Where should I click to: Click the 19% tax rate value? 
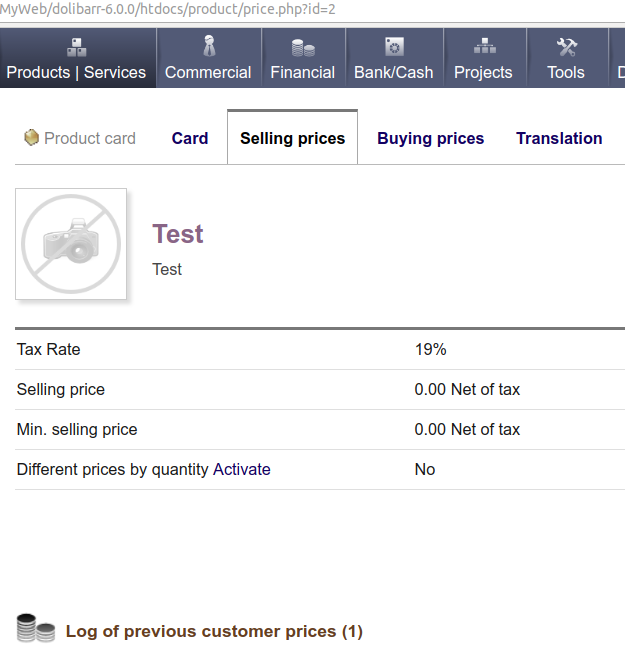430,349
